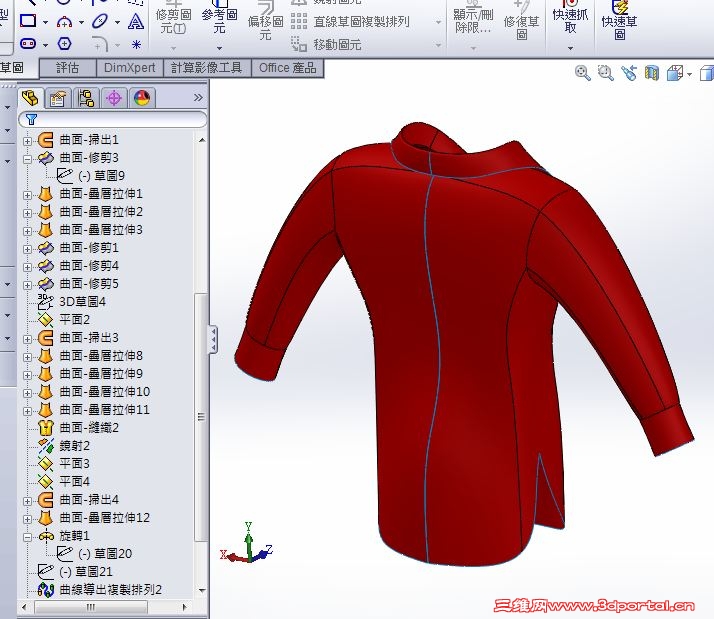Open the FeatureManager design tree tab
Image resolution: width=714 pixels, height=619 pixels.
pyautogui.click(x=31, y=98)
